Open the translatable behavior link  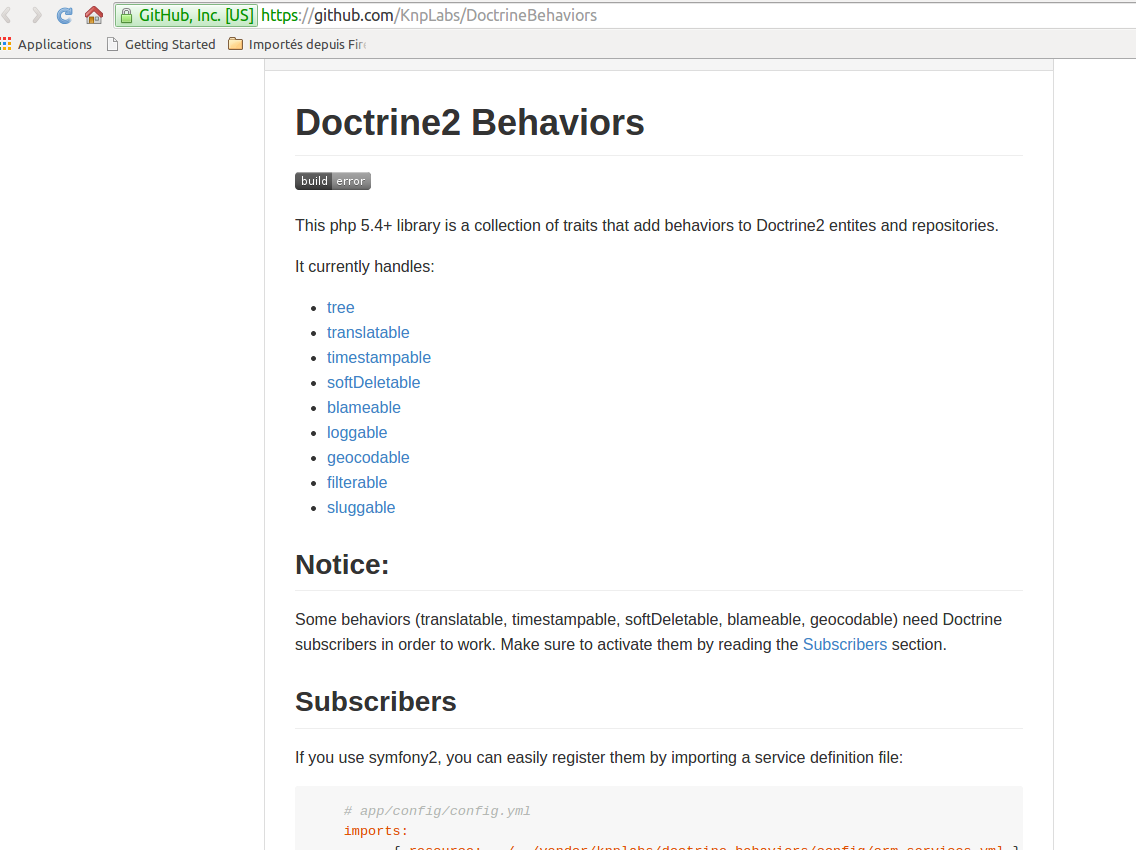[368, 333]
